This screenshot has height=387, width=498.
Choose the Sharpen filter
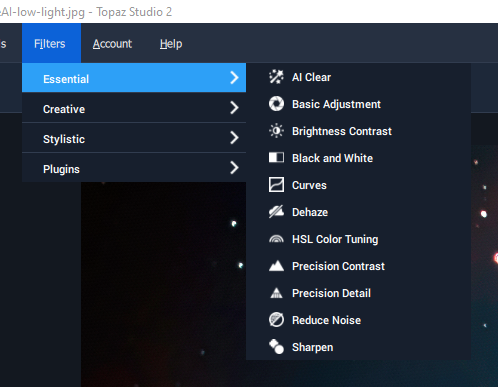[x=358, y=347]
